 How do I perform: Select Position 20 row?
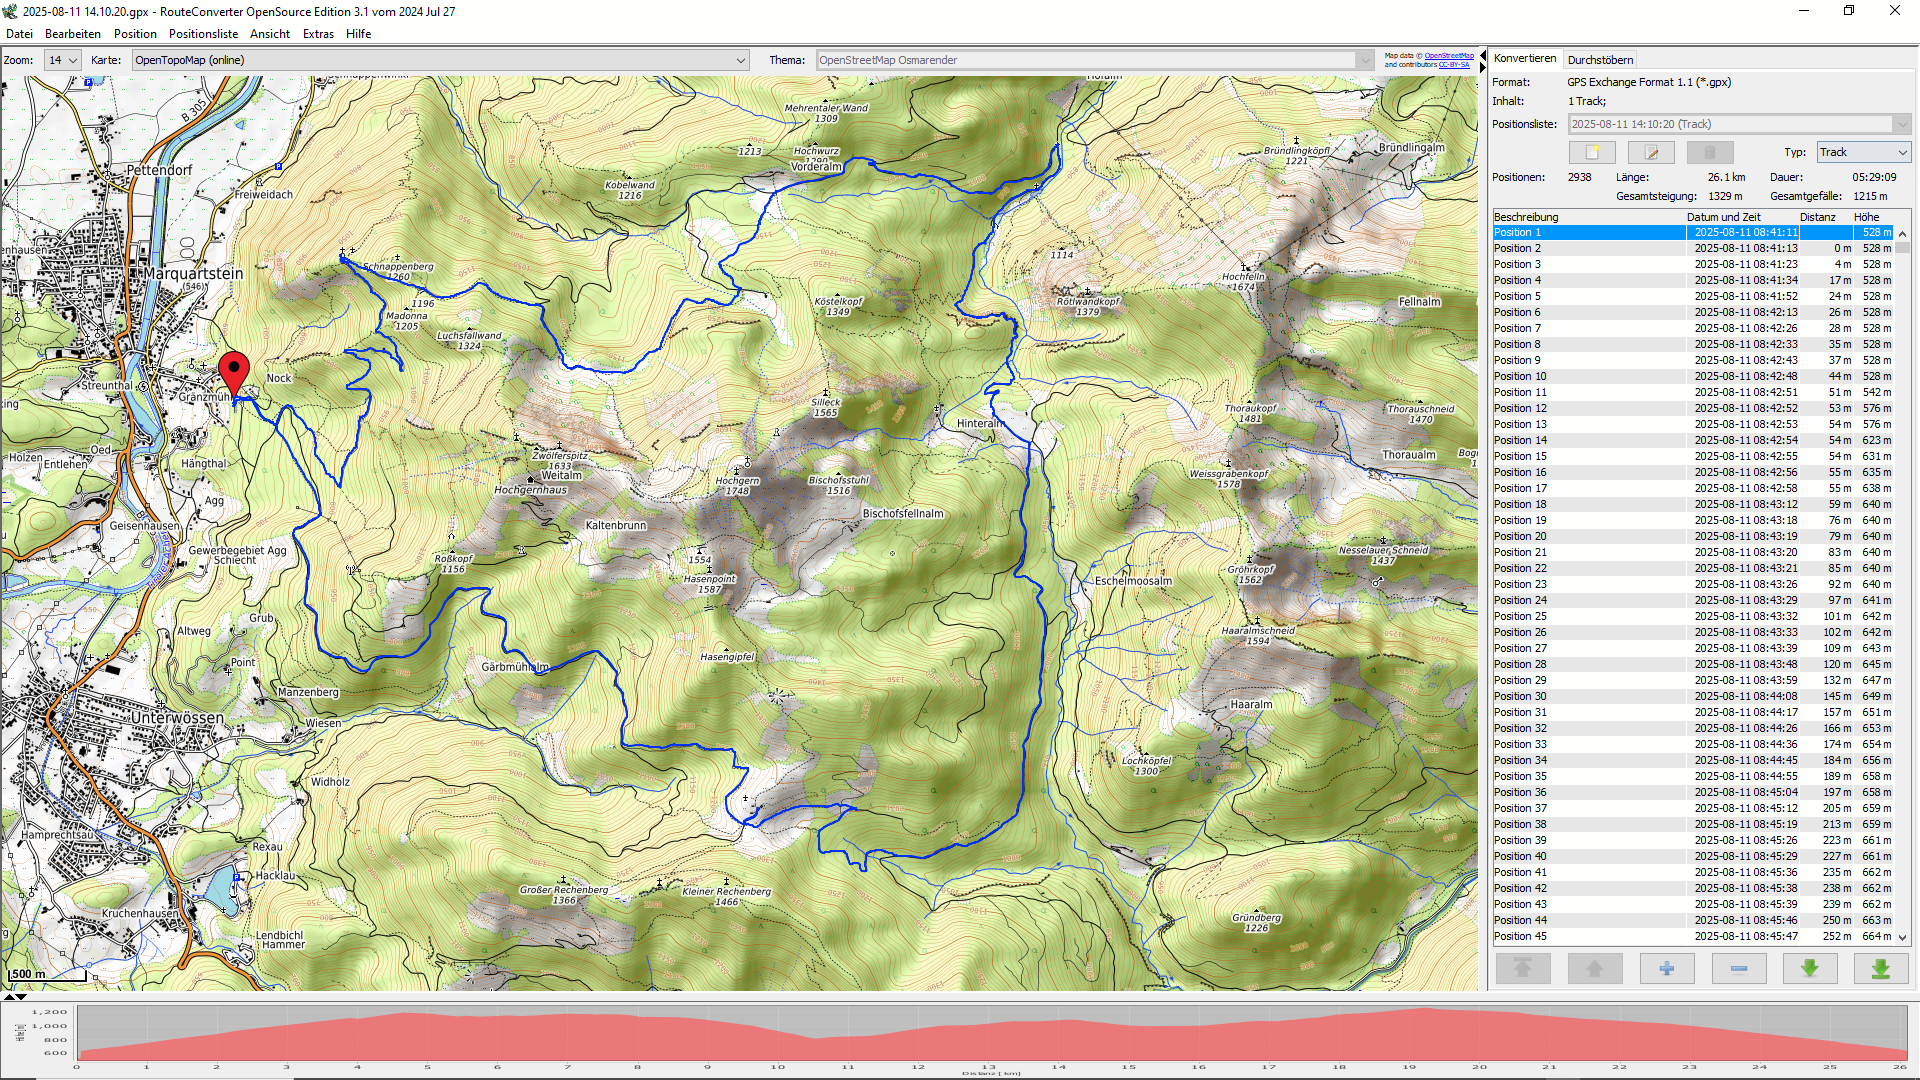coord(1693,536)
